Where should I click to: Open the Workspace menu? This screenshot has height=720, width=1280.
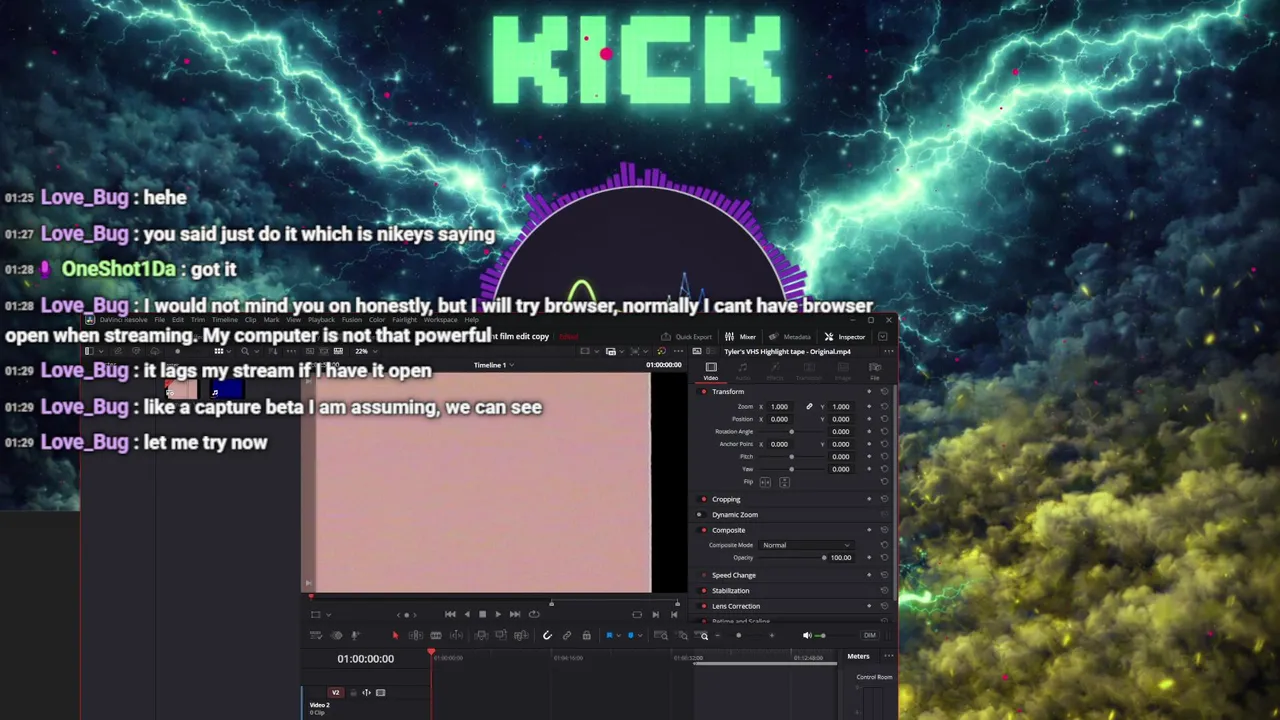click(x=440, y=319)
